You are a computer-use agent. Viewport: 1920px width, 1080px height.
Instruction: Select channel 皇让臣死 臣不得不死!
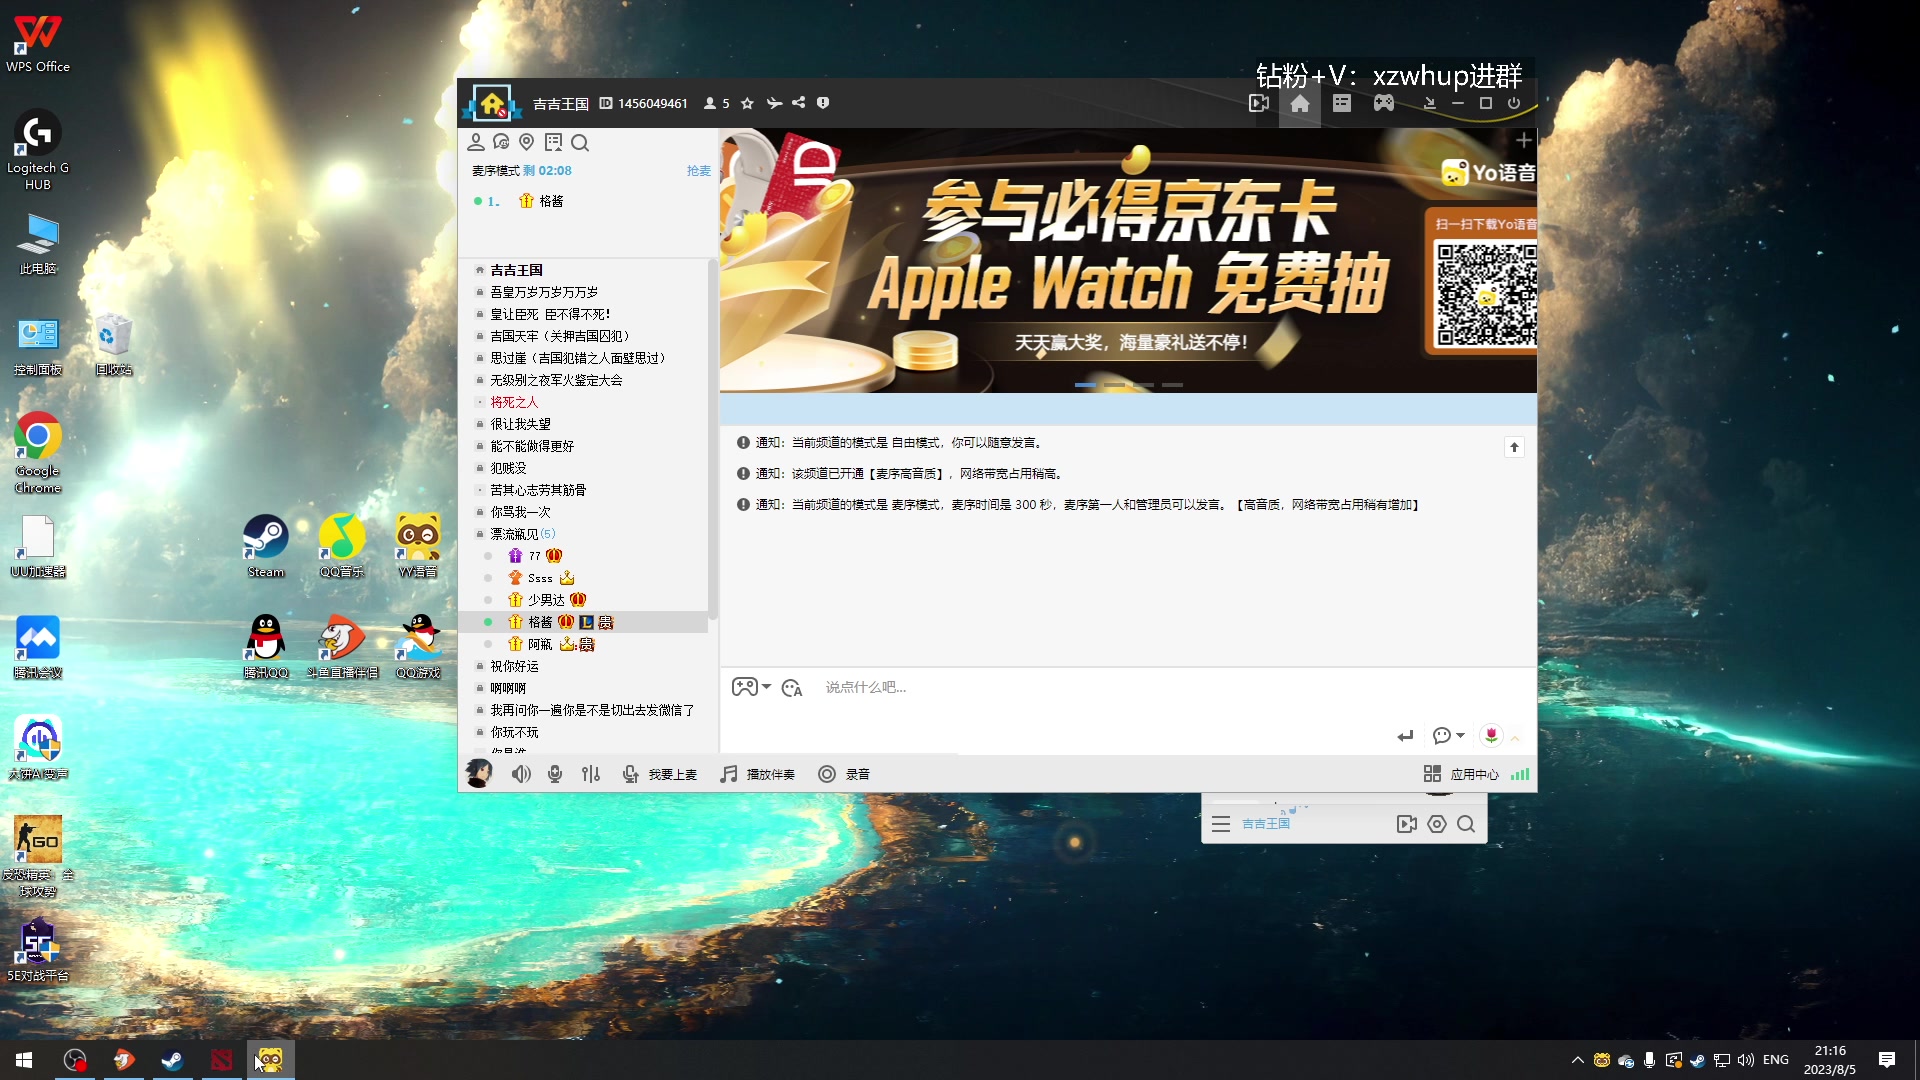tap(550, 314)
